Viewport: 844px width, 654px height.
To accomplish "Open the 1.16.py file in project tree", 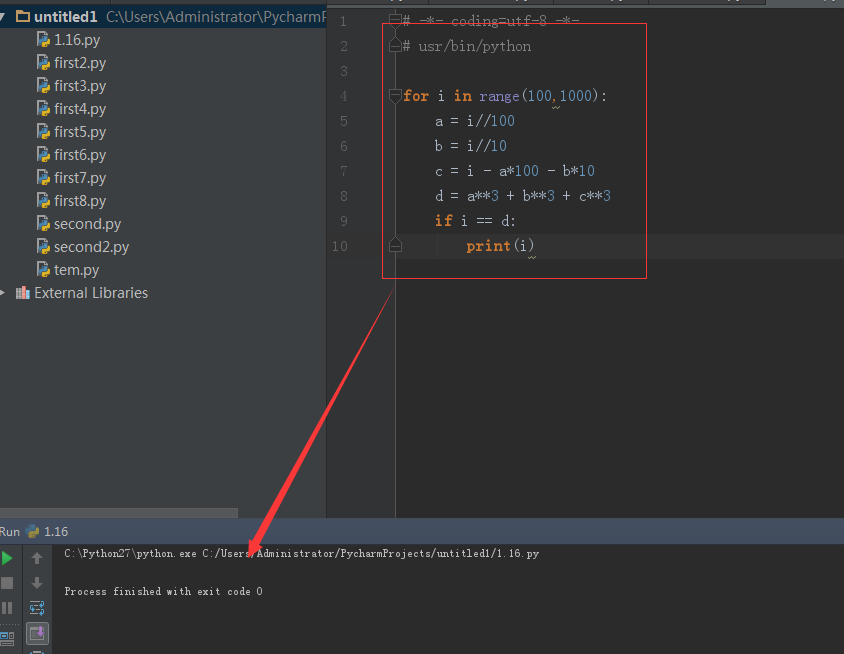I will coord(77,40).
